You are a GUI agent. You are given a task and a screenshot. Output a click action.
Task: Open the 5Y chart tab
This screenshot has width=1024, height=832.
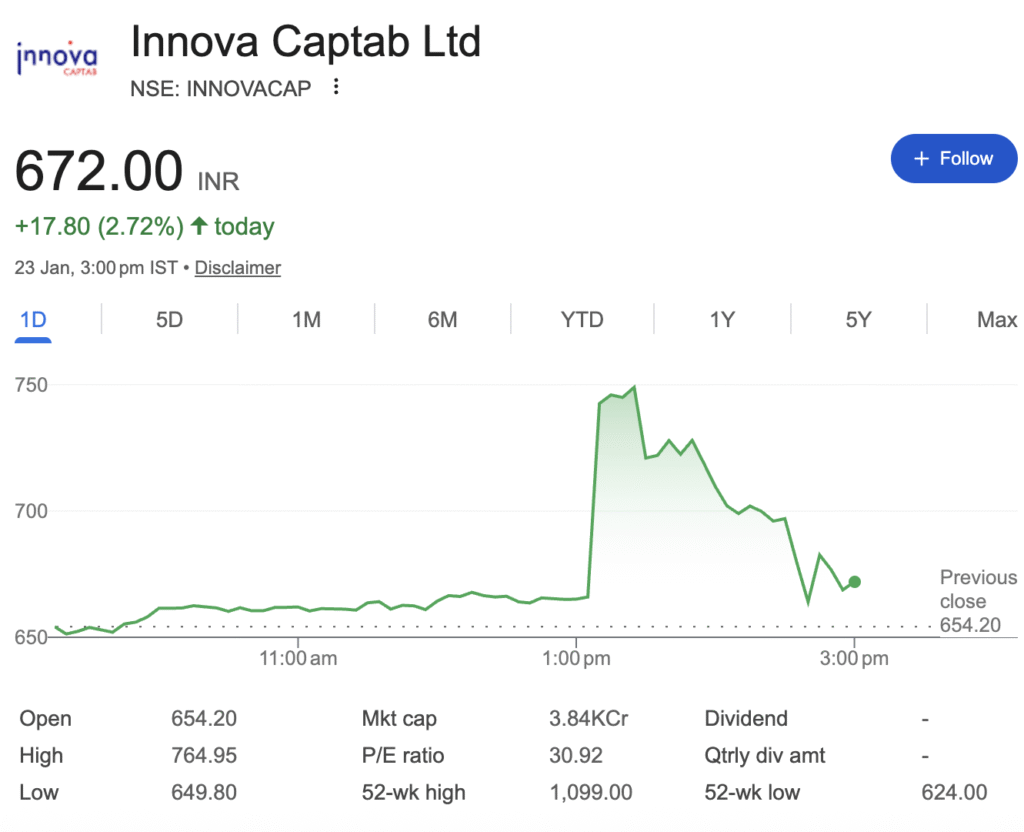coord(858,320)
